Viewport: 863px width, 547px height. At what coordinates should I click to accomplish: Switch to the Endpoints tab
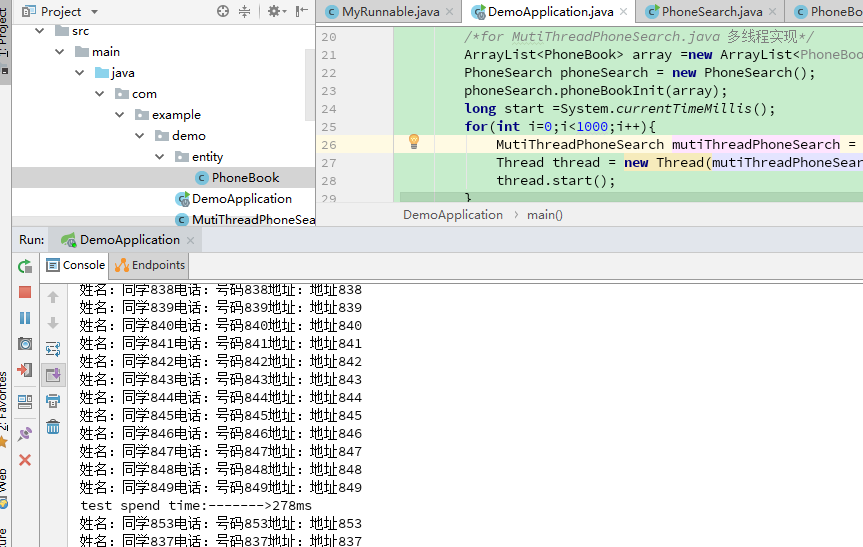point(150,265)
